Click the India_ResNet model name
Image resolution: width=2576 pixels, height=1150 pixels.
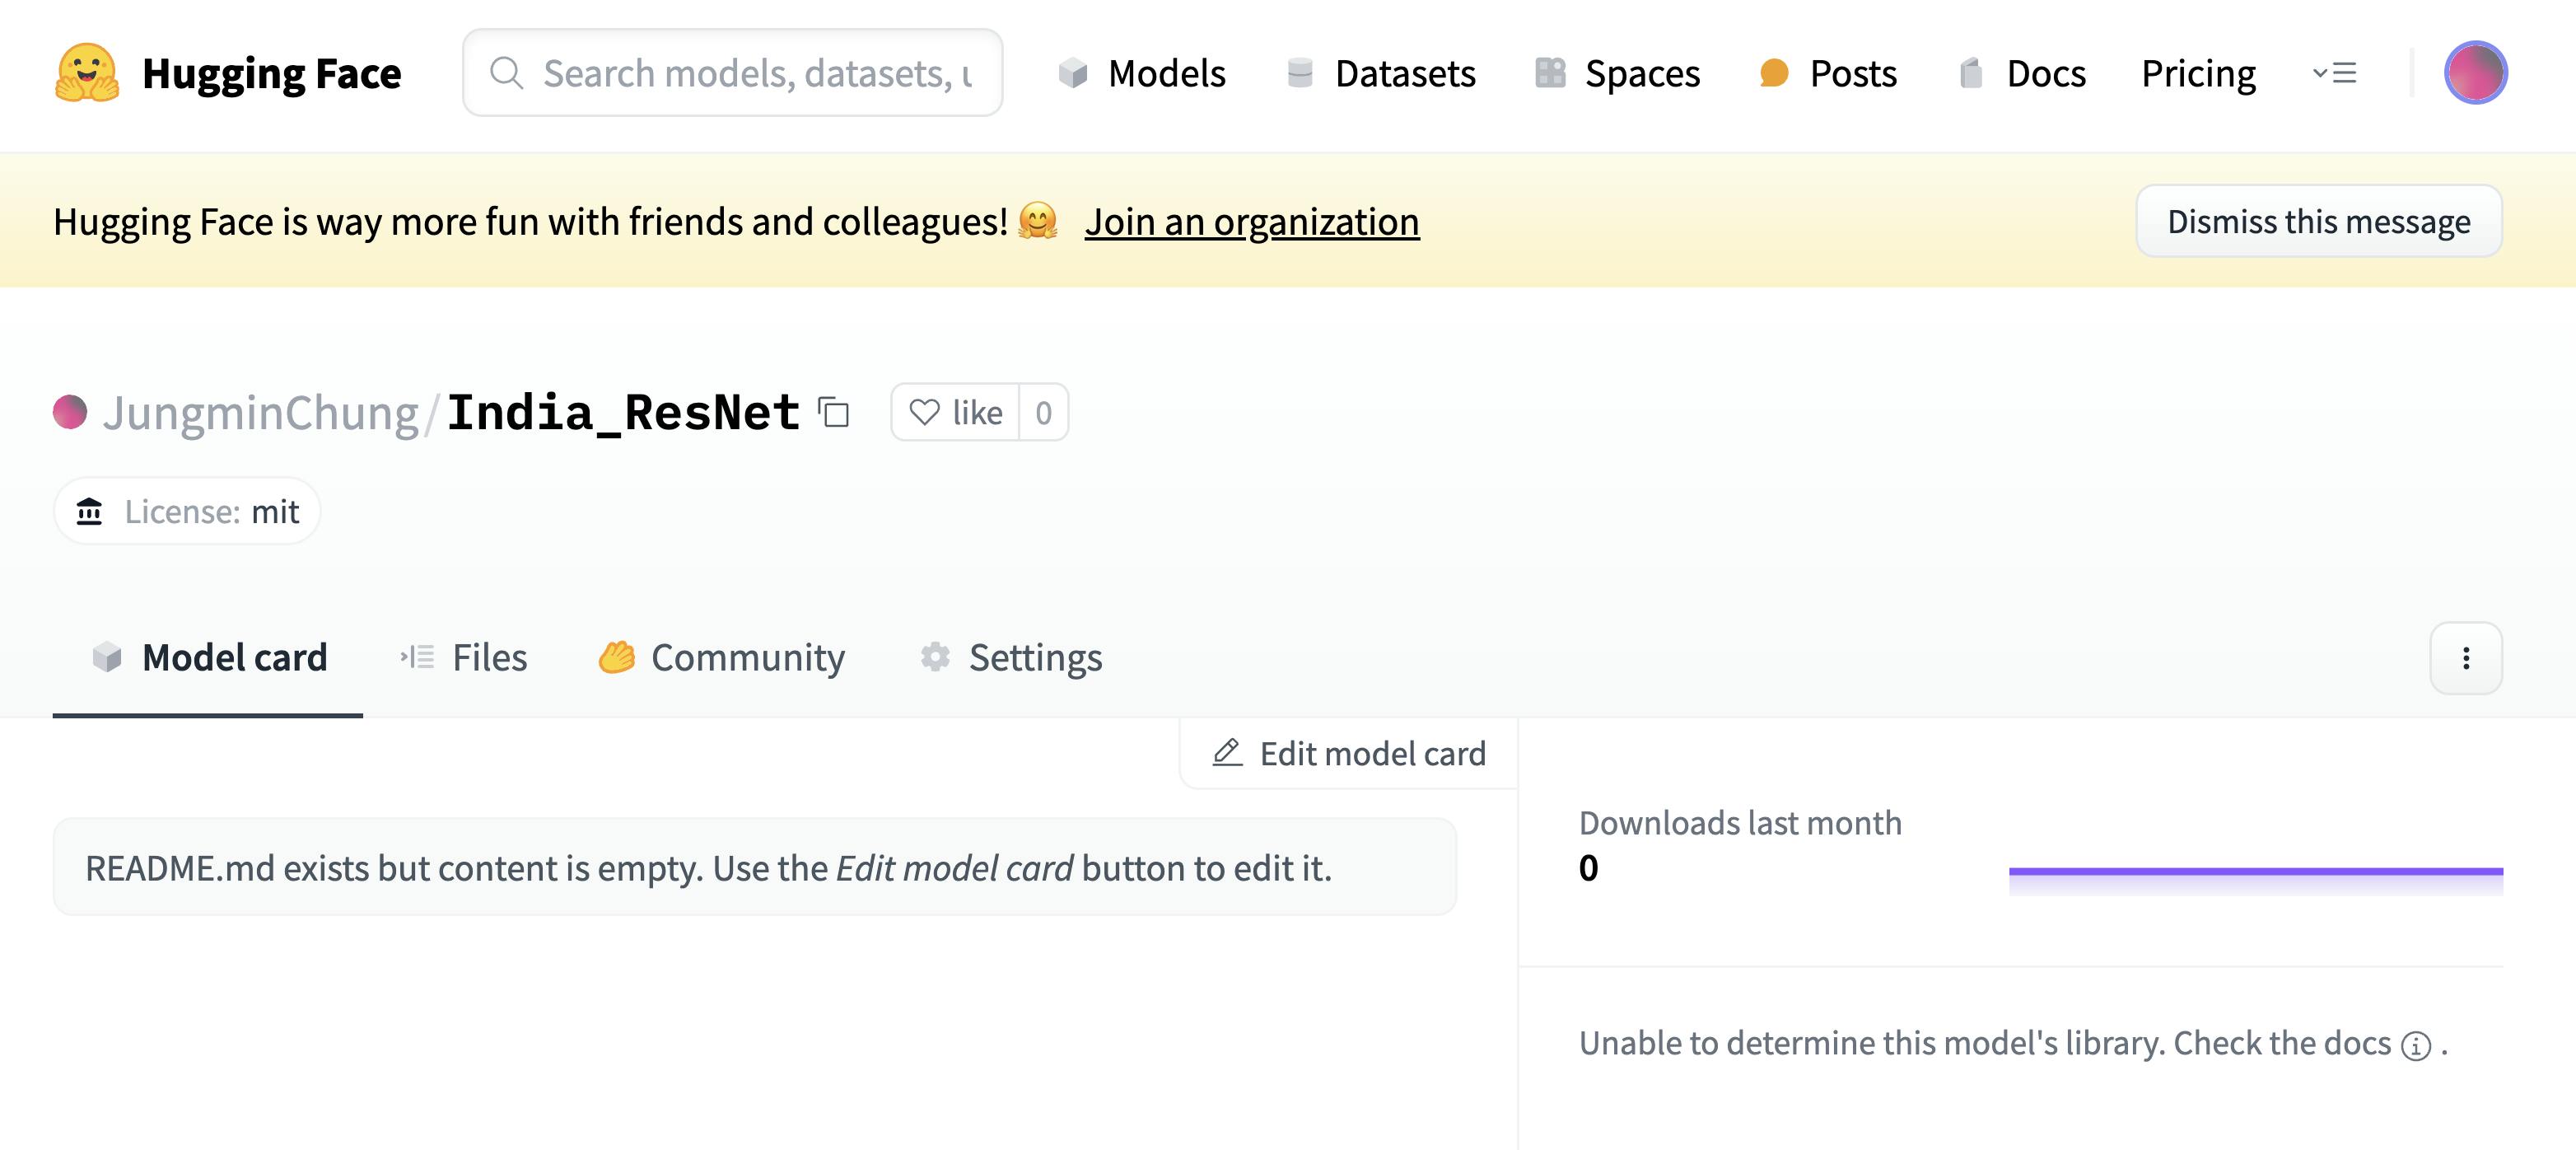point(623,412)
